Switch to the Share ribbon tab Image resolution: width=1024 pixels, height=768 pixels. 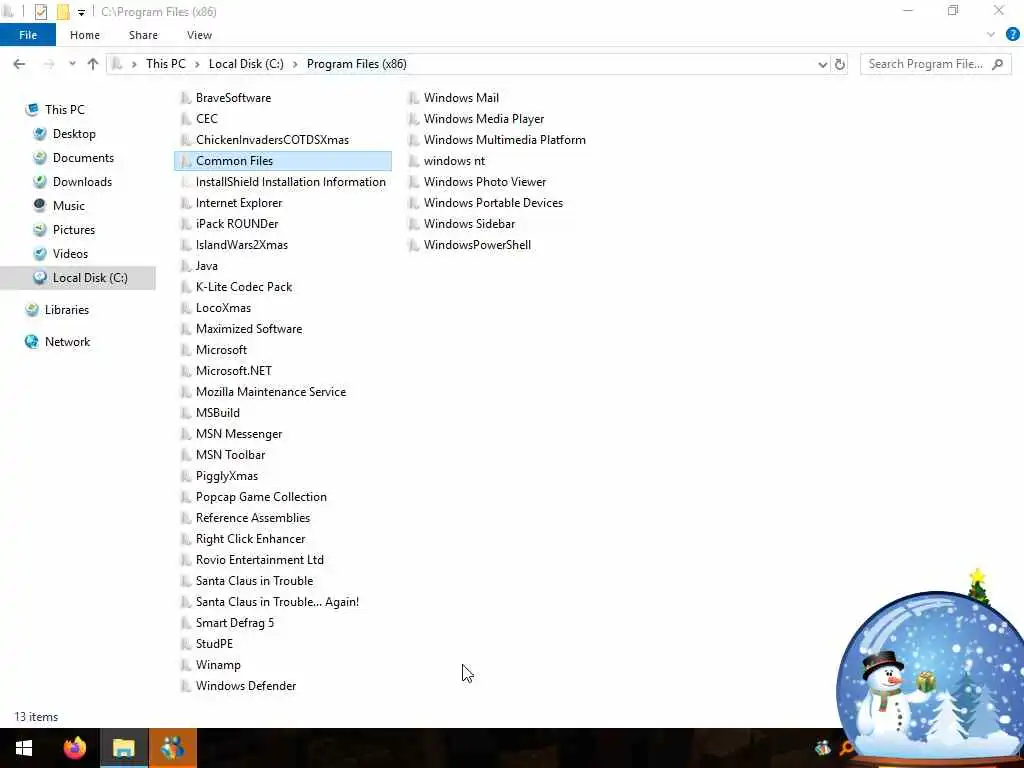pos(143,35)
